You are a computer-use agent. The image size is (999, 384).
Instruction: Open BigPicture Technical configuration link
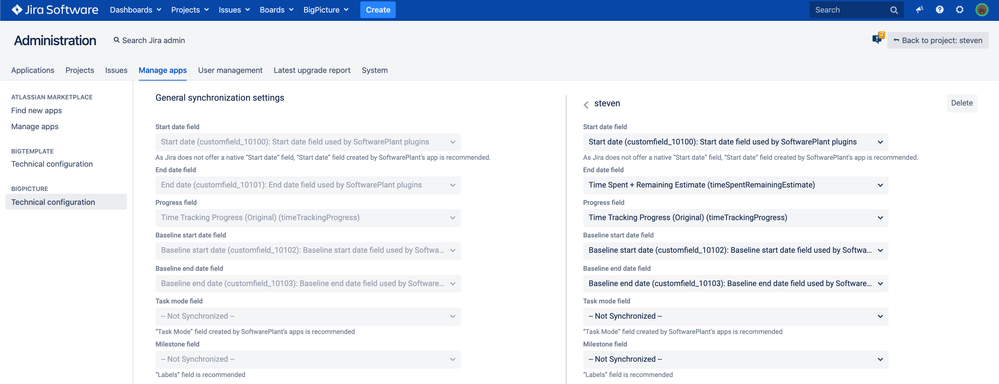click(66, 202)
